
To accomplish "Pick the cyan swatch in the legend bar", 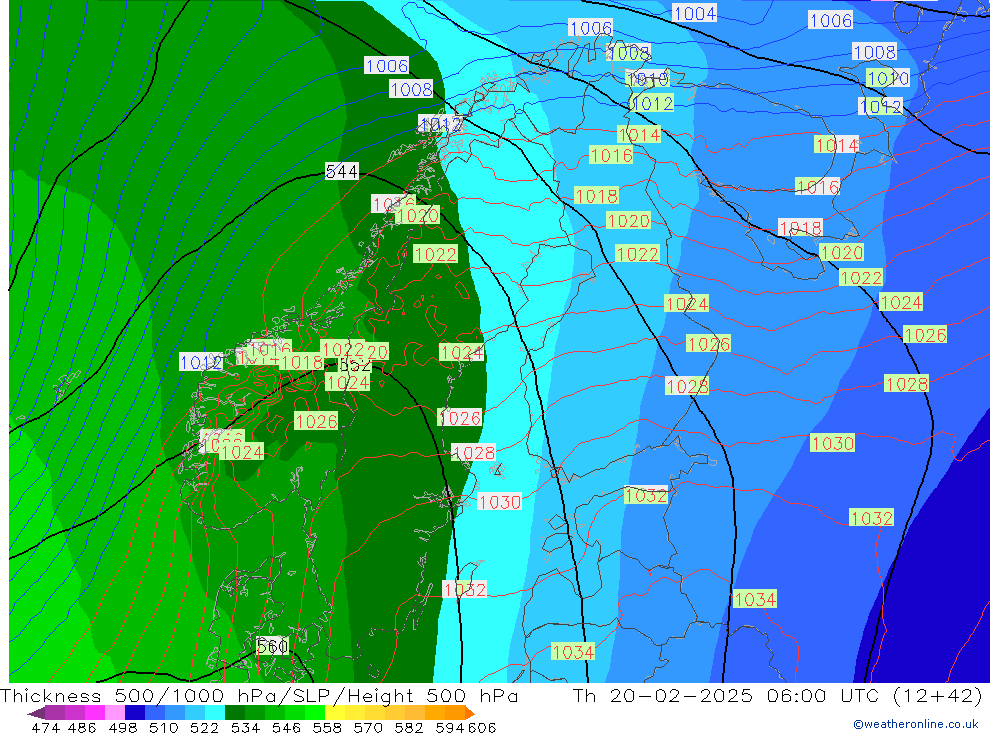I will click(215, 712).
